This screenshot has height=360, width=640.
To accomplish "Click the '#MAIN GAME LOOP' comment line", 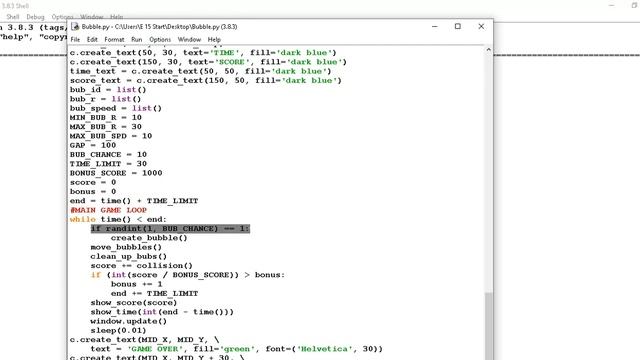I will [x=109, y=210].
